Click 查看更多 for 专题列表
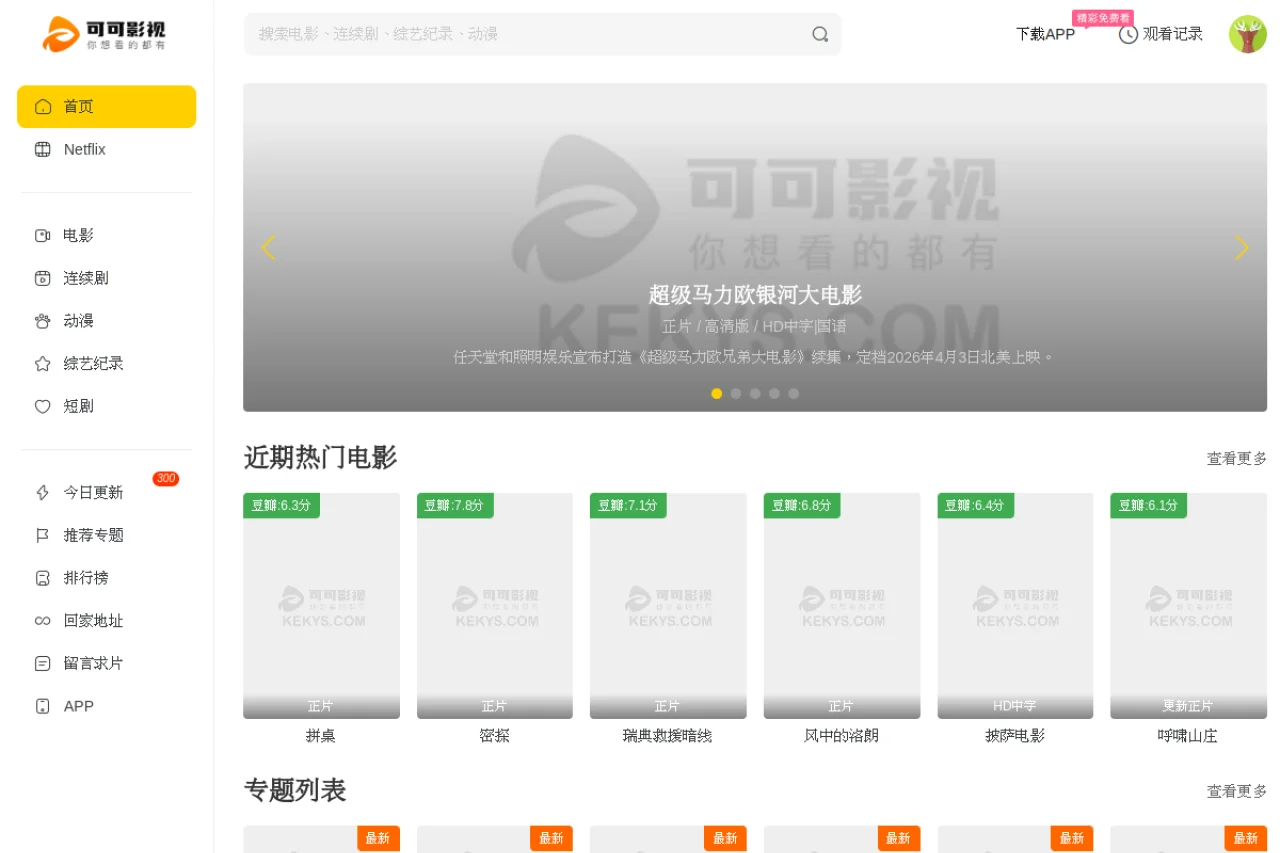 click(1236, 792)
